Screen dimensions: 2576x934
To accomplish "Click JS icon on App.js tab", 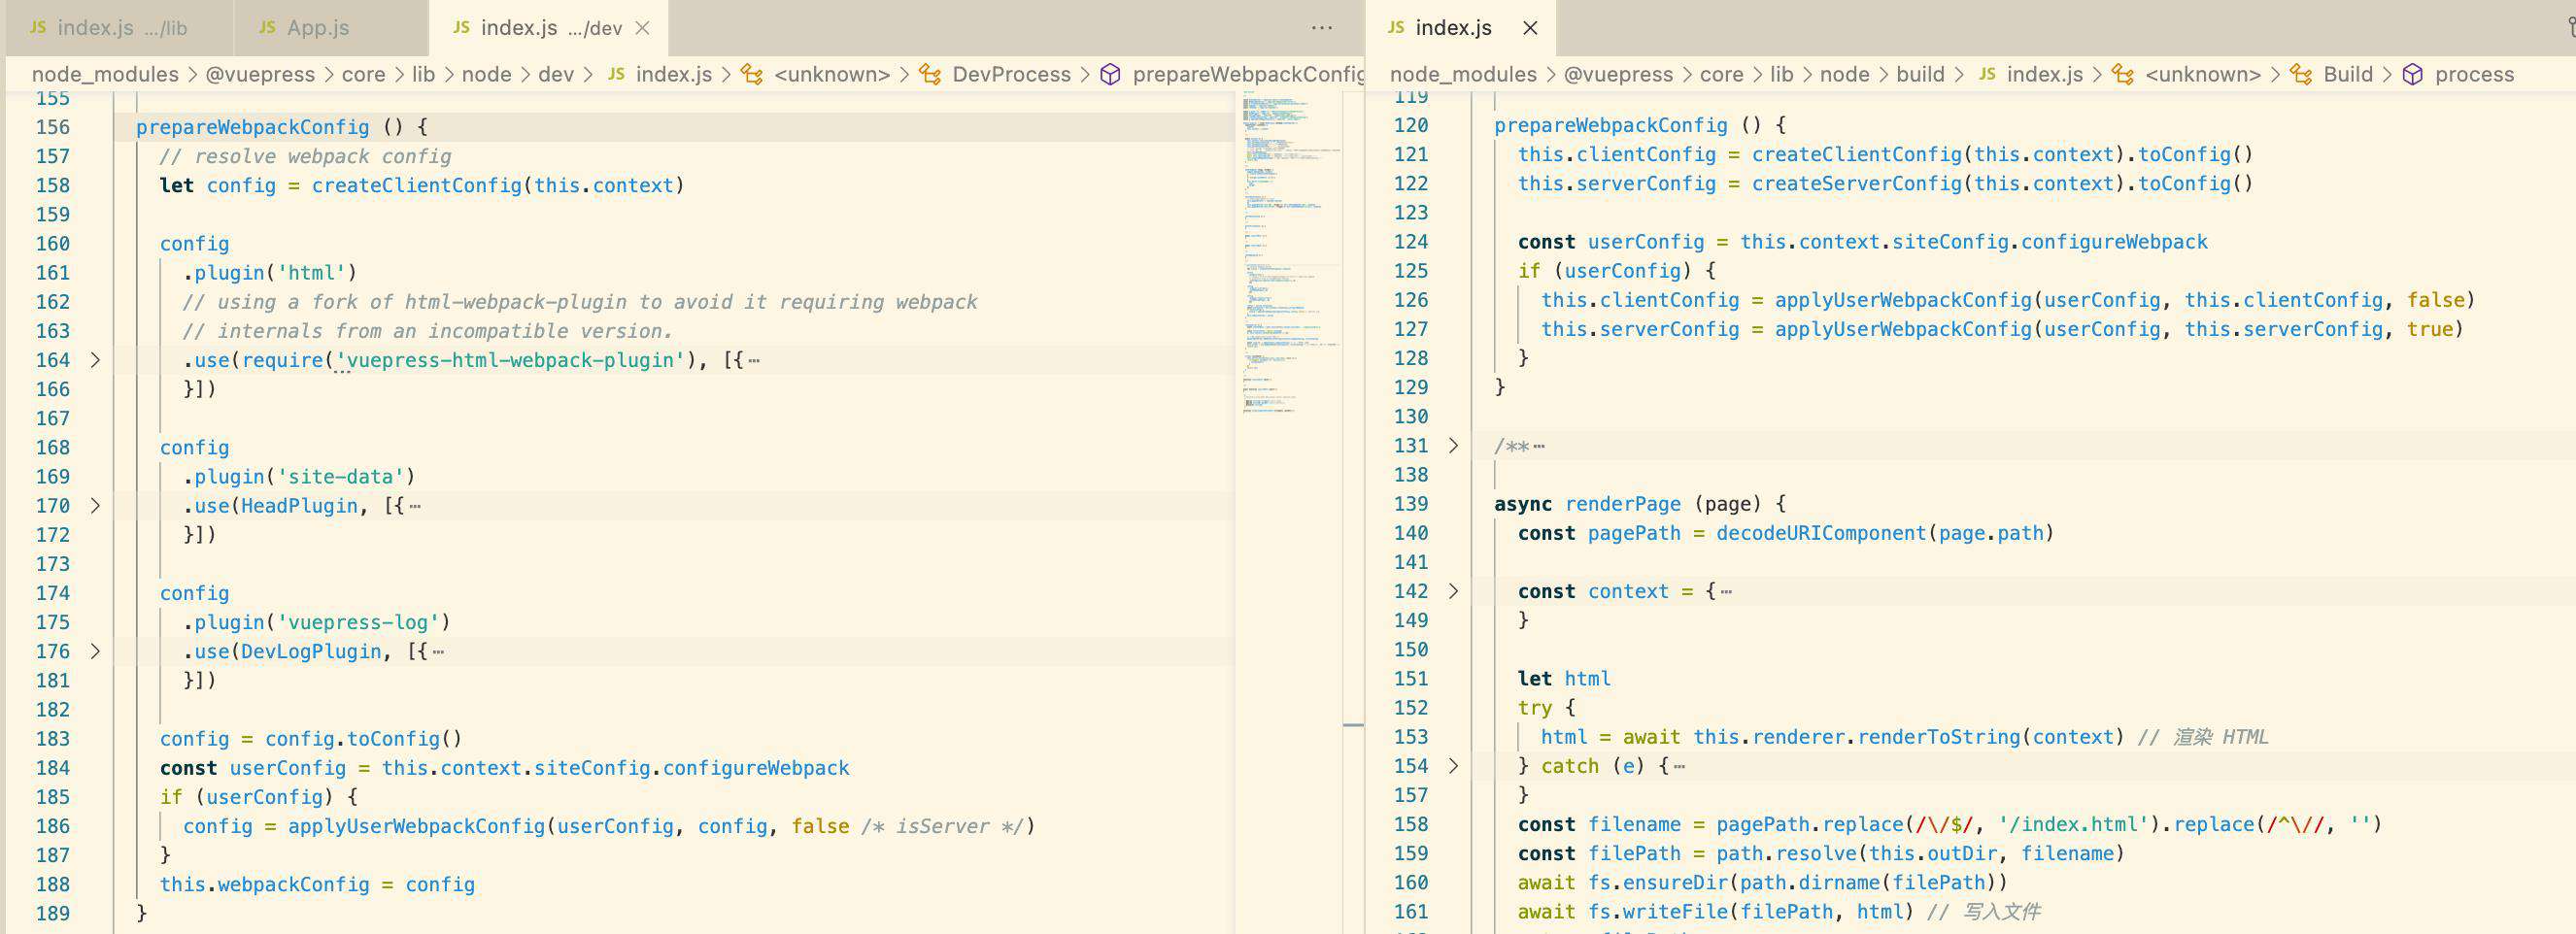I will tap(267, 27).
